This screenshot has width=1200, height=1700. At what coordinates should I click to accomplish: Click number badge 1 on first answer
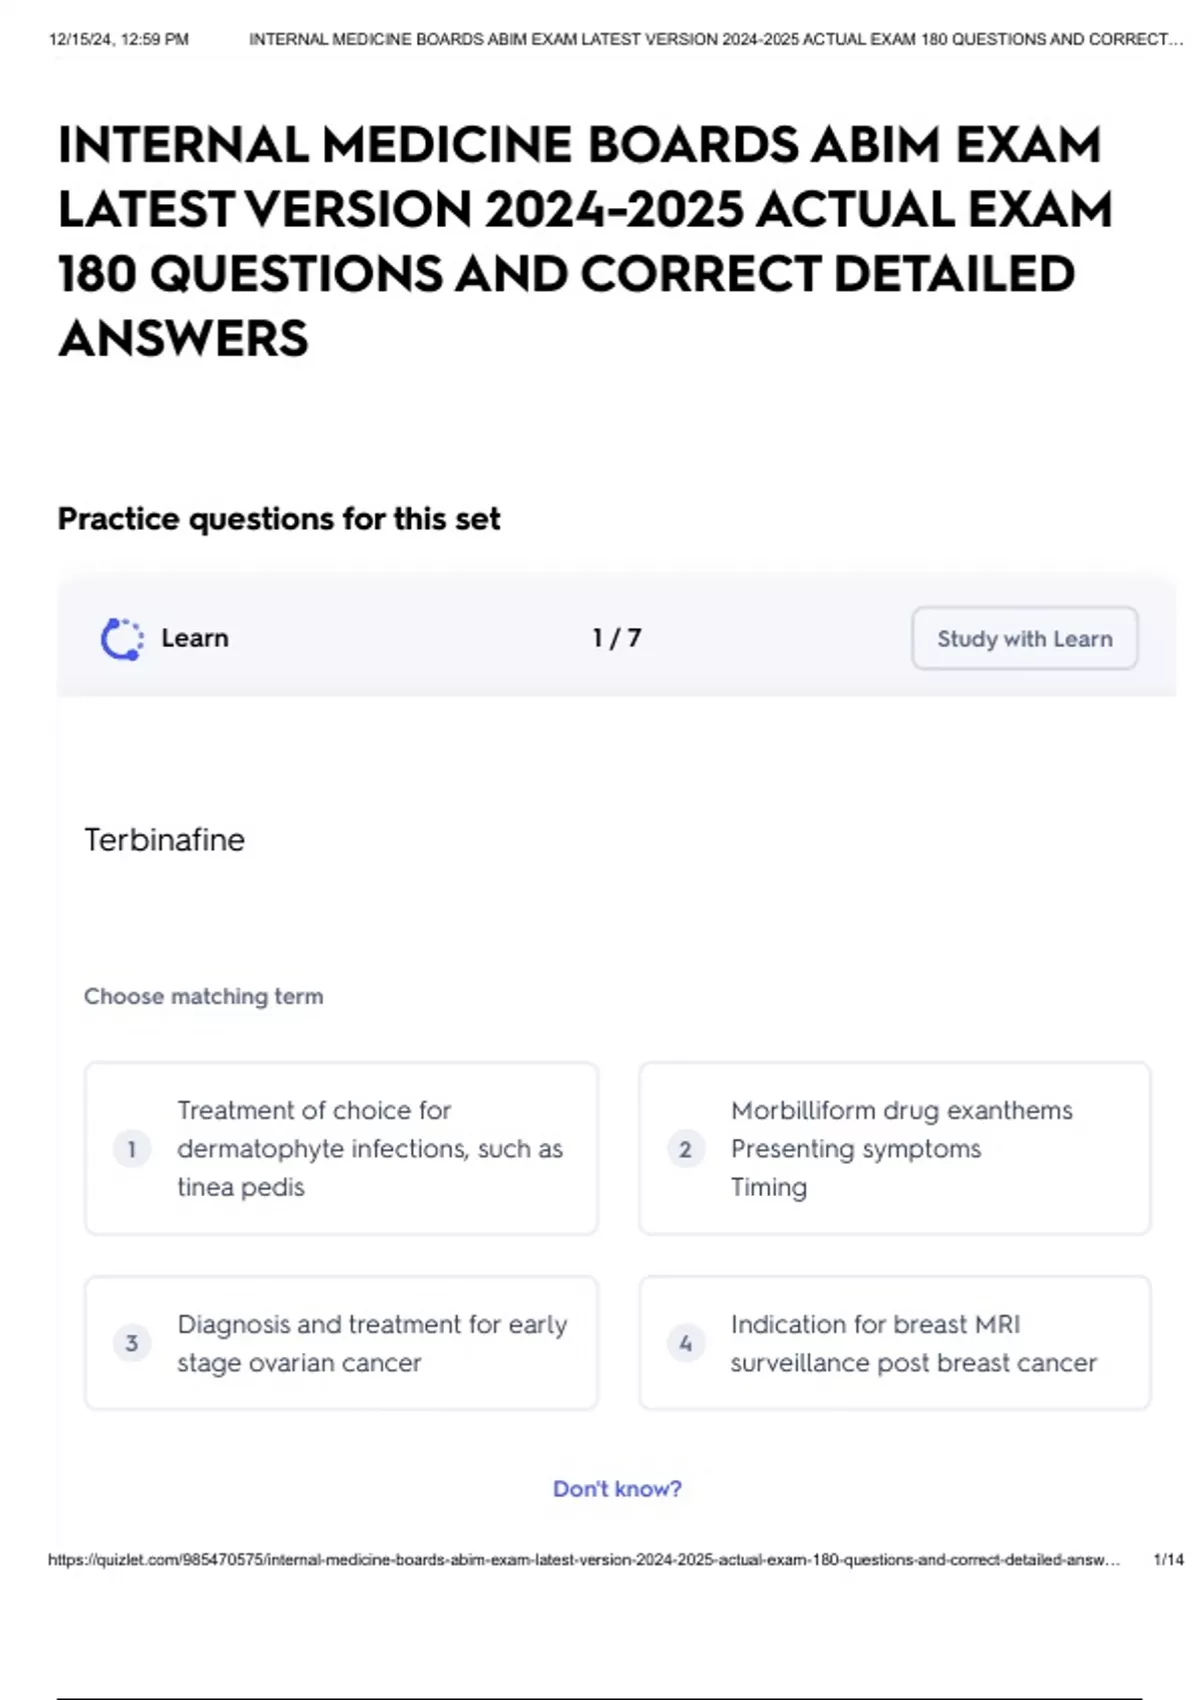(x=131, y=1149)
